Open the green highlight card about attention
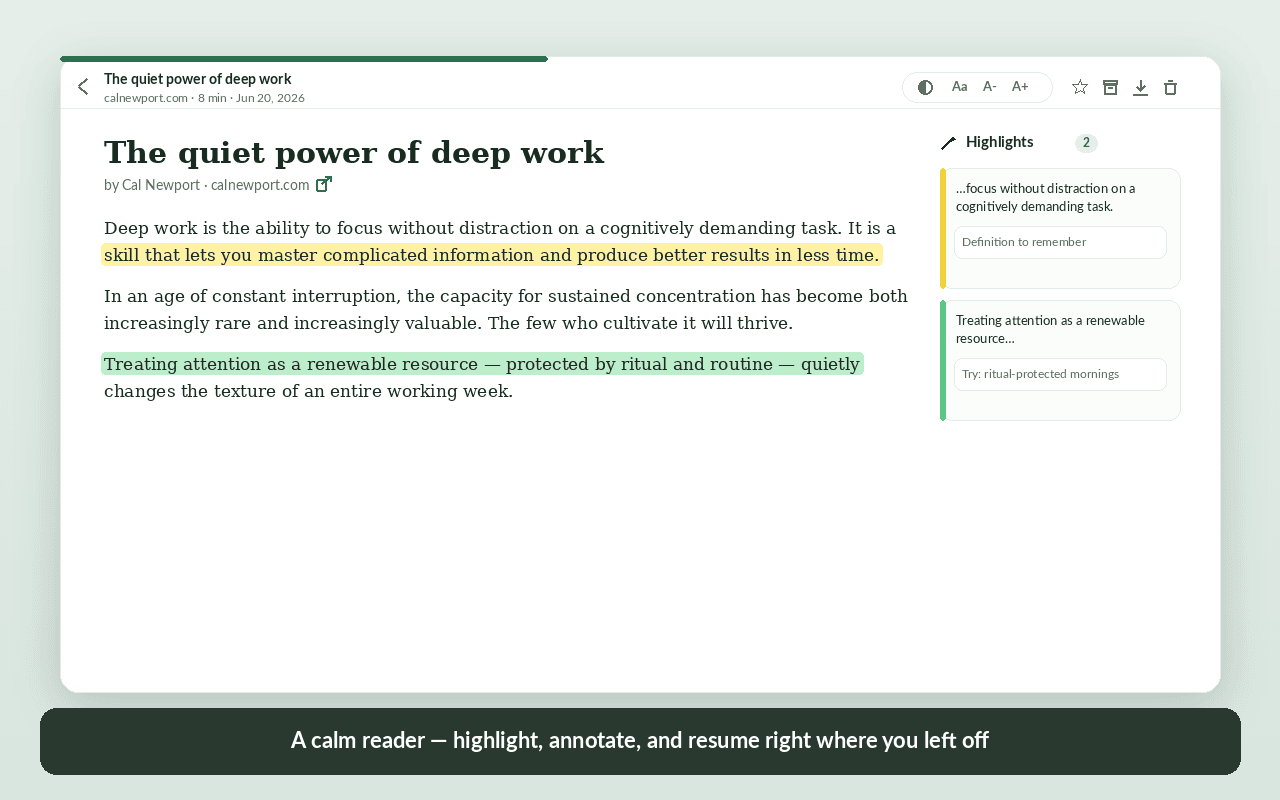This screenshot has width=1280, height=800. [1060, 360]
